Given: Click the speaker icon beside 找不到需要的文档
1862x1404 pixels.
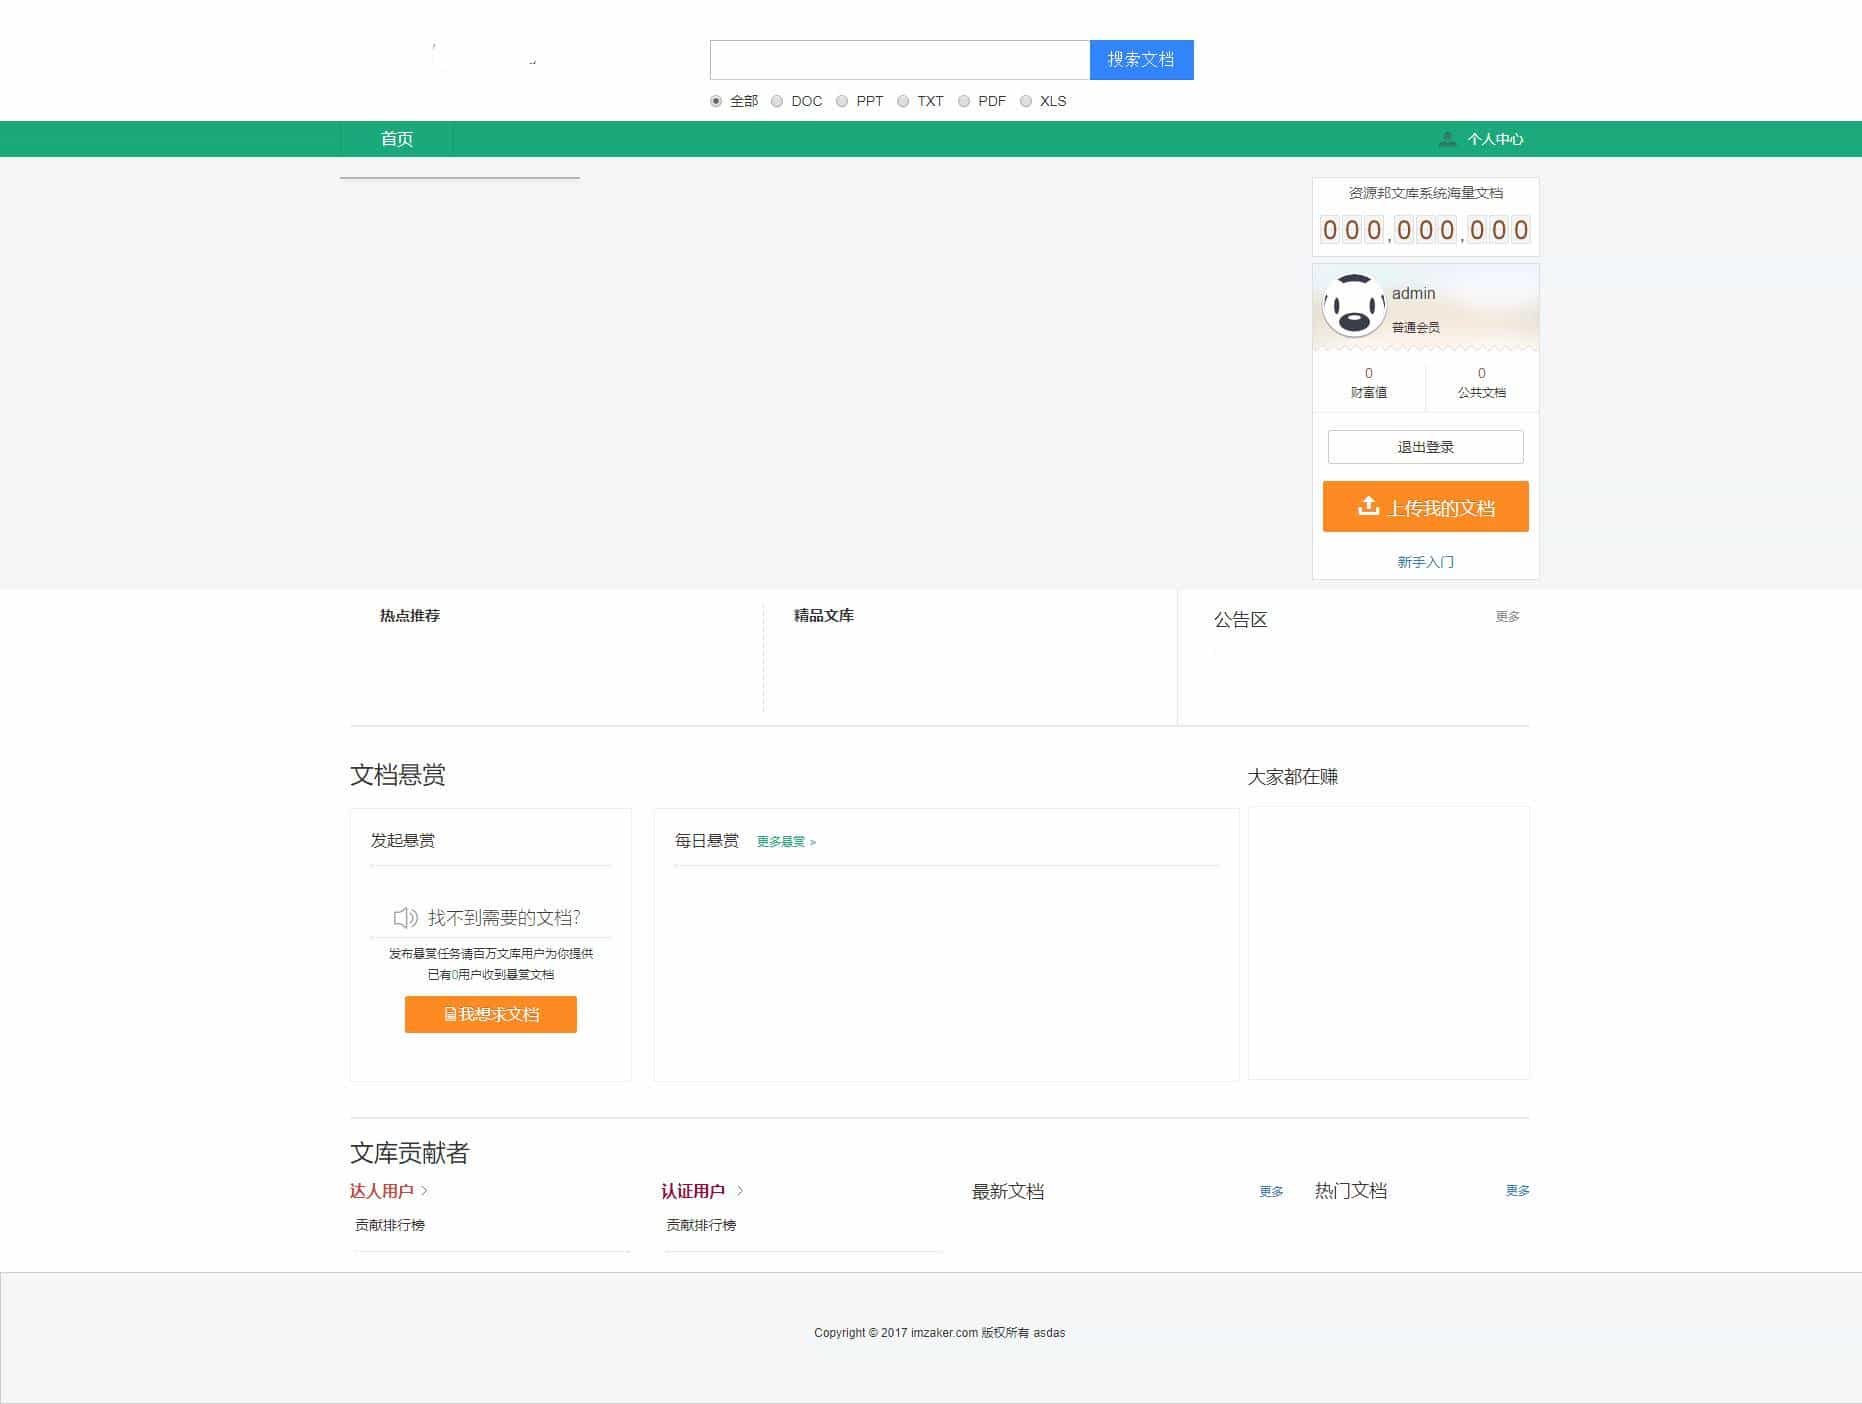Looking at the screenshot, I should pos(405,917).
